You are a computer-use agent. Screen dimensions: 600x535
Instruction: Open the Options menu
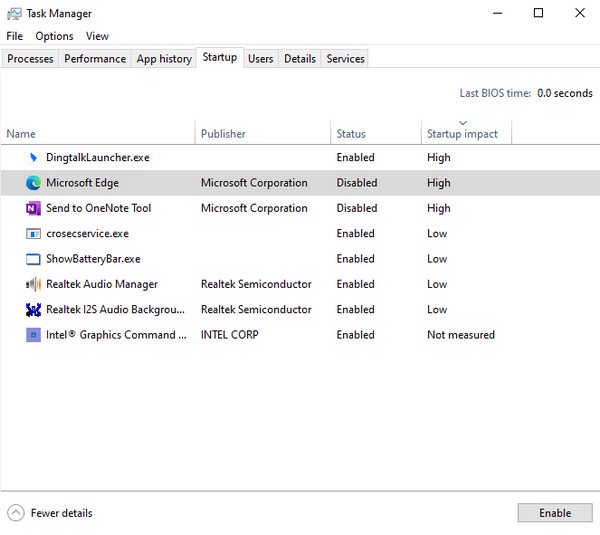(x=54, y=36)
